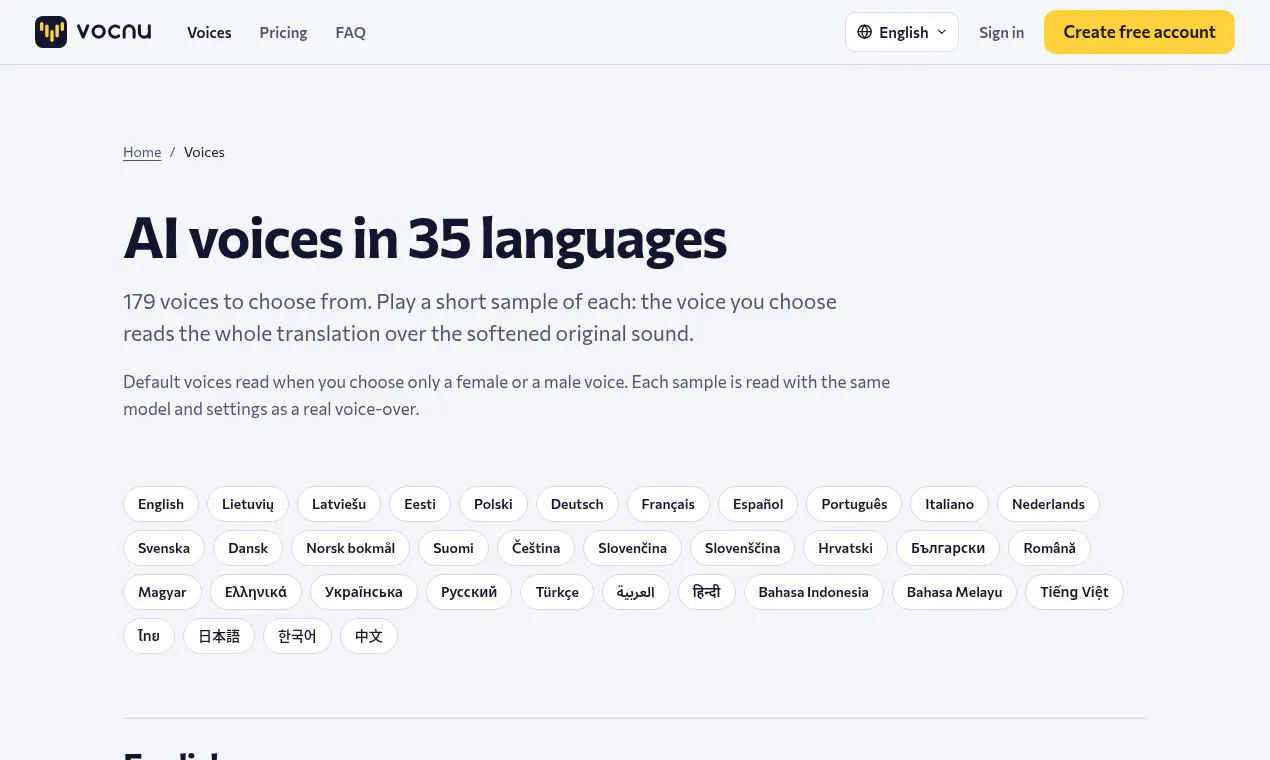
Task: Select the English language chip
Action: pos(161,504)
